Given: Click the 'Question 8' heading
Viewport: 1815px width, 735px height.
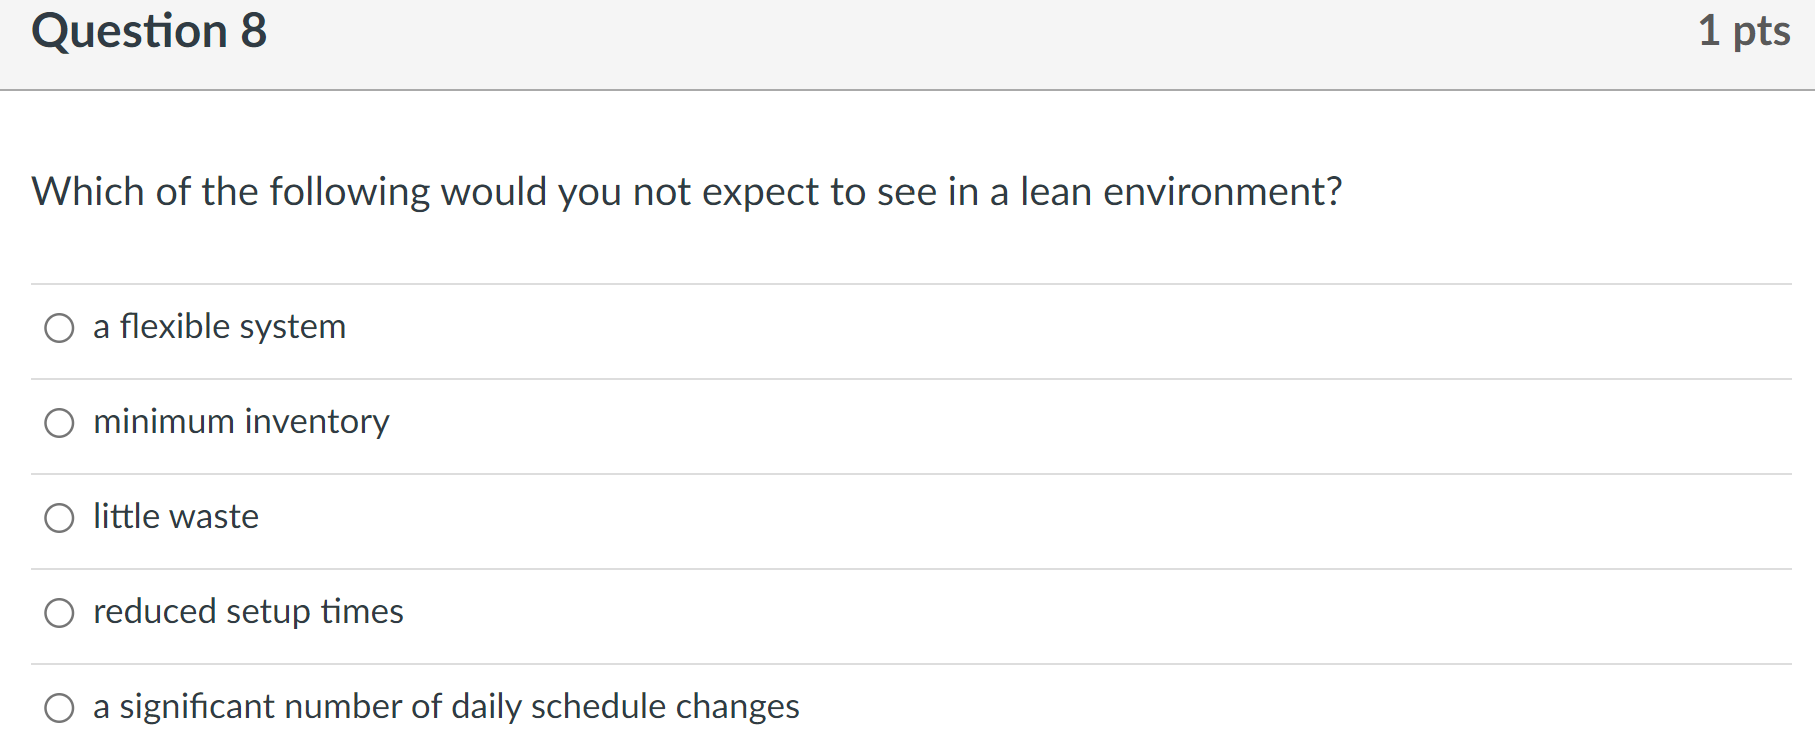Looking at the screenshot, I should 149,31.
